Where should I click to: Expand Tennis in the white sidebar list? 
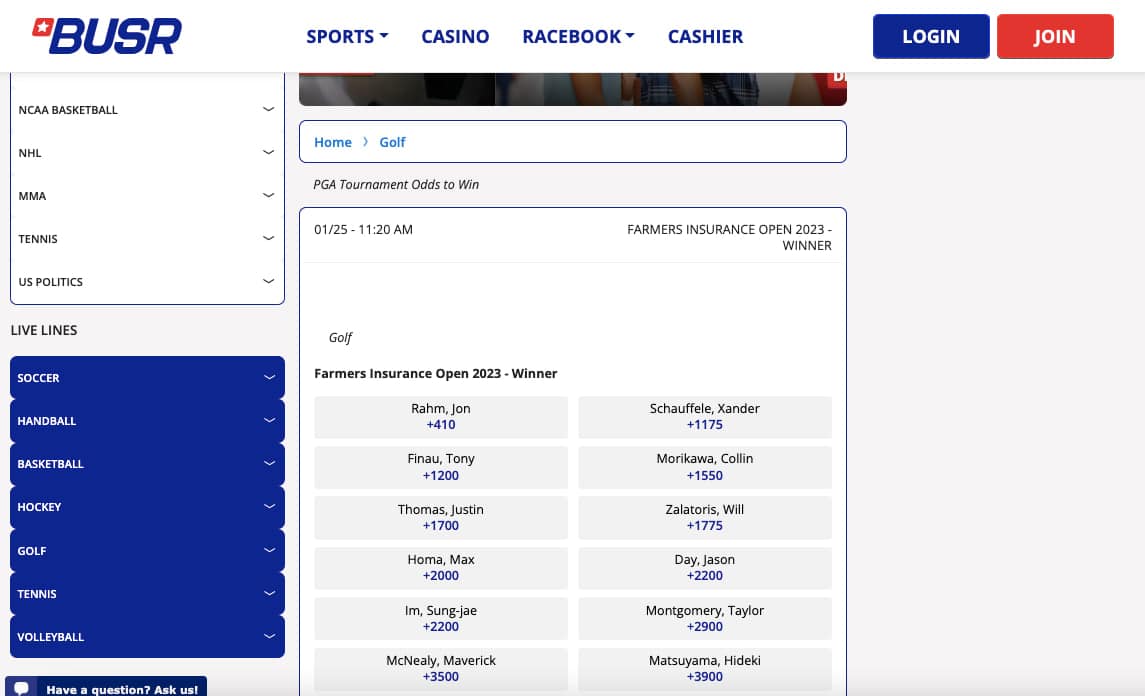pyautogui.click(x=147, y=239)
